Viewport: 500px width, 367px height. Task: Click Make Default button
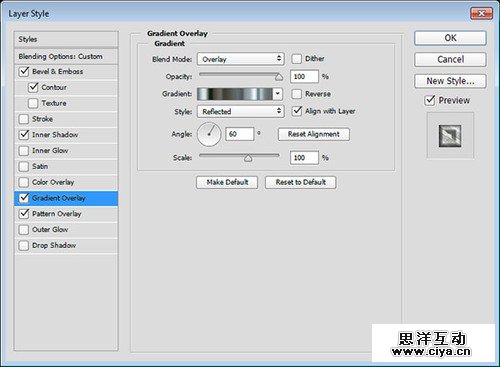click(227, 182)
